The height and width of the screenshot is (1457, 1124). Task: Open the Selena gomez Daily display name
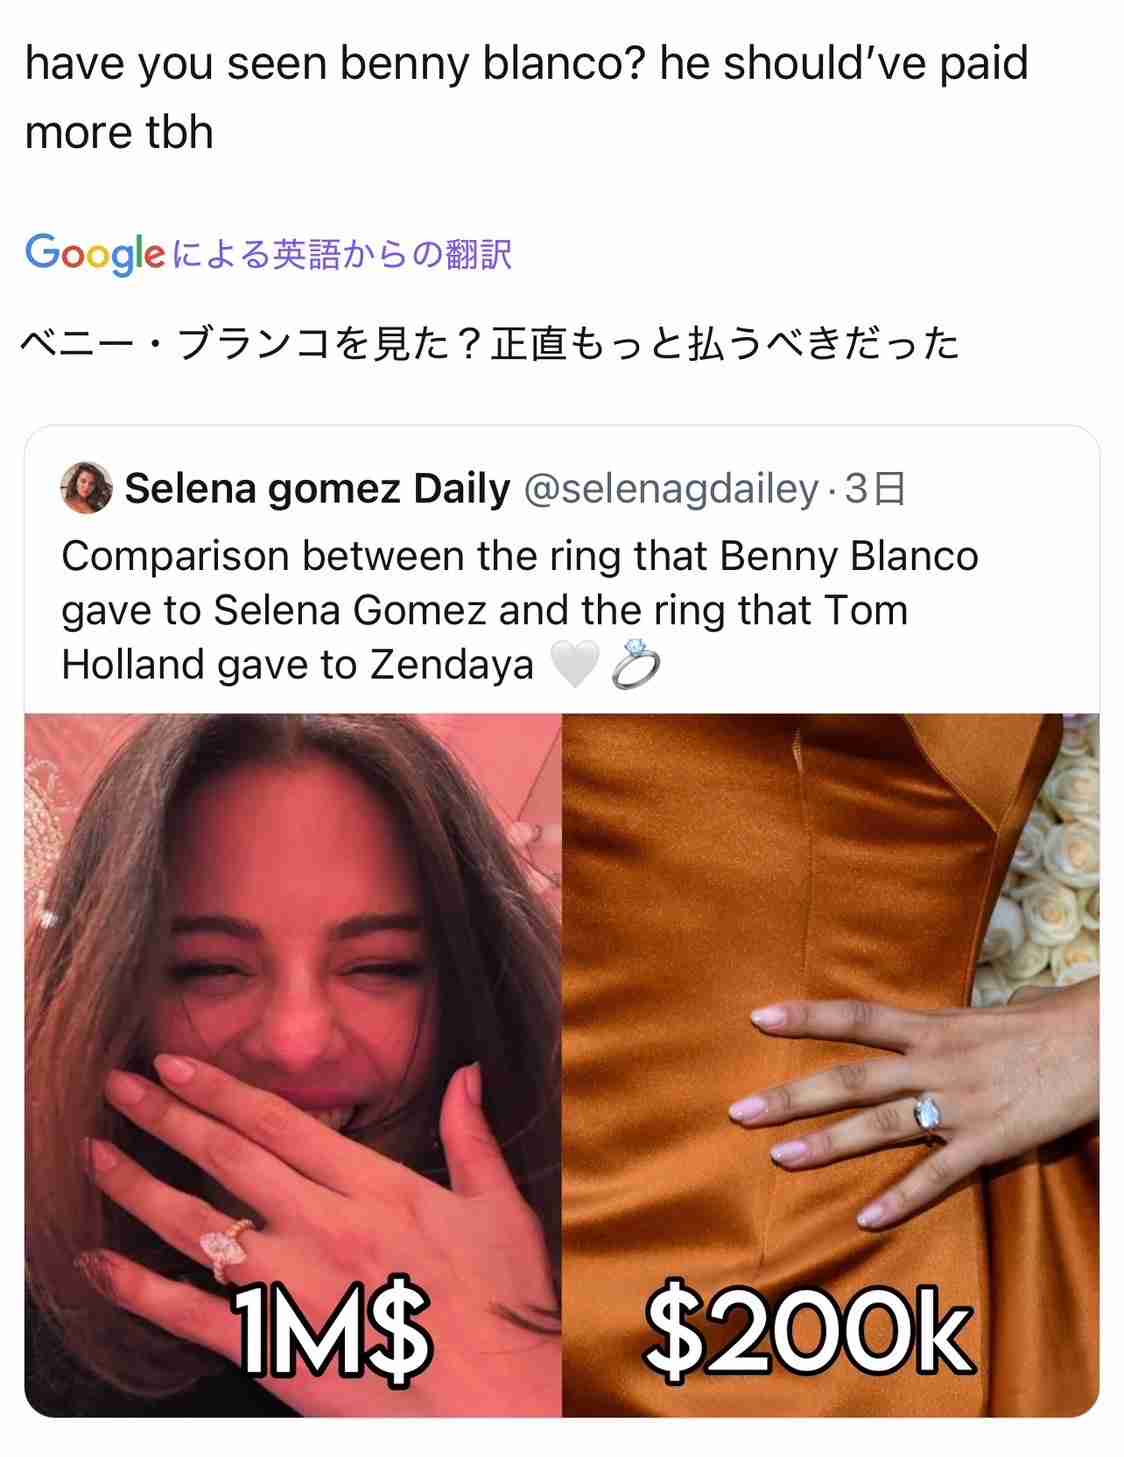[317, 489]
